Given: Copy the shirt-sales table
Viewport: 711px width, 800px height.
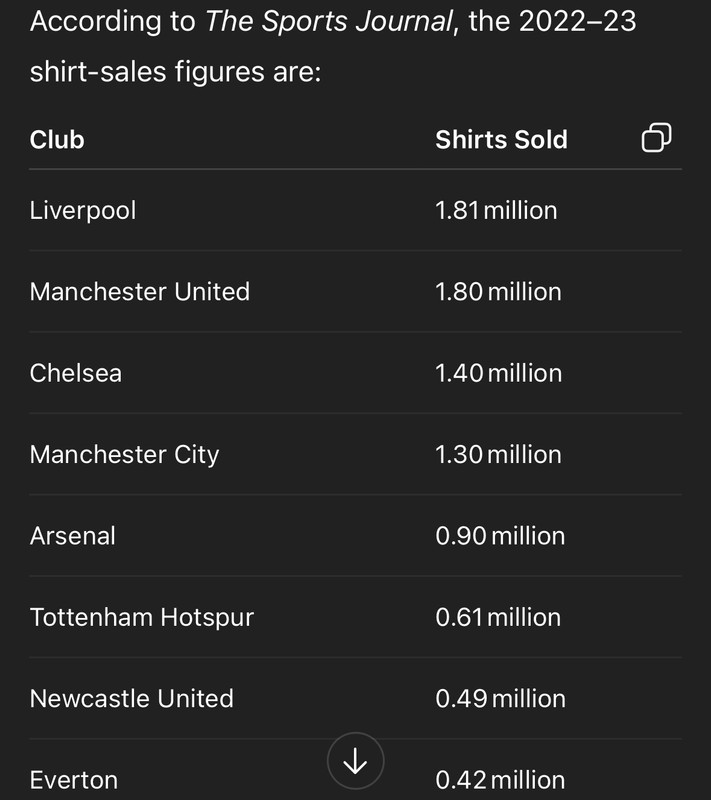Looking at the screenshot, I should pyautogui.click(x=656, y=138).
